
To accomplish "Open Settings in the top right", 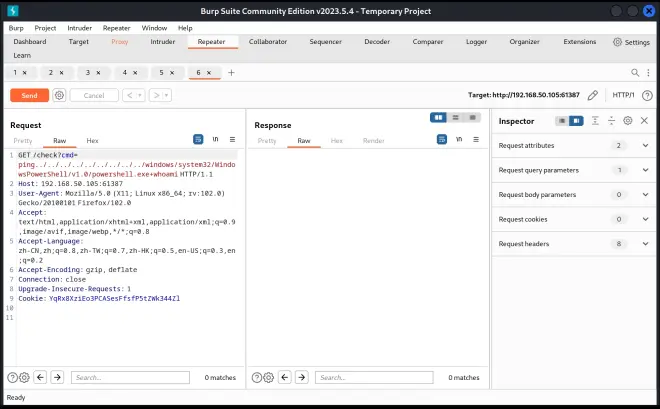I will point(631,42).
